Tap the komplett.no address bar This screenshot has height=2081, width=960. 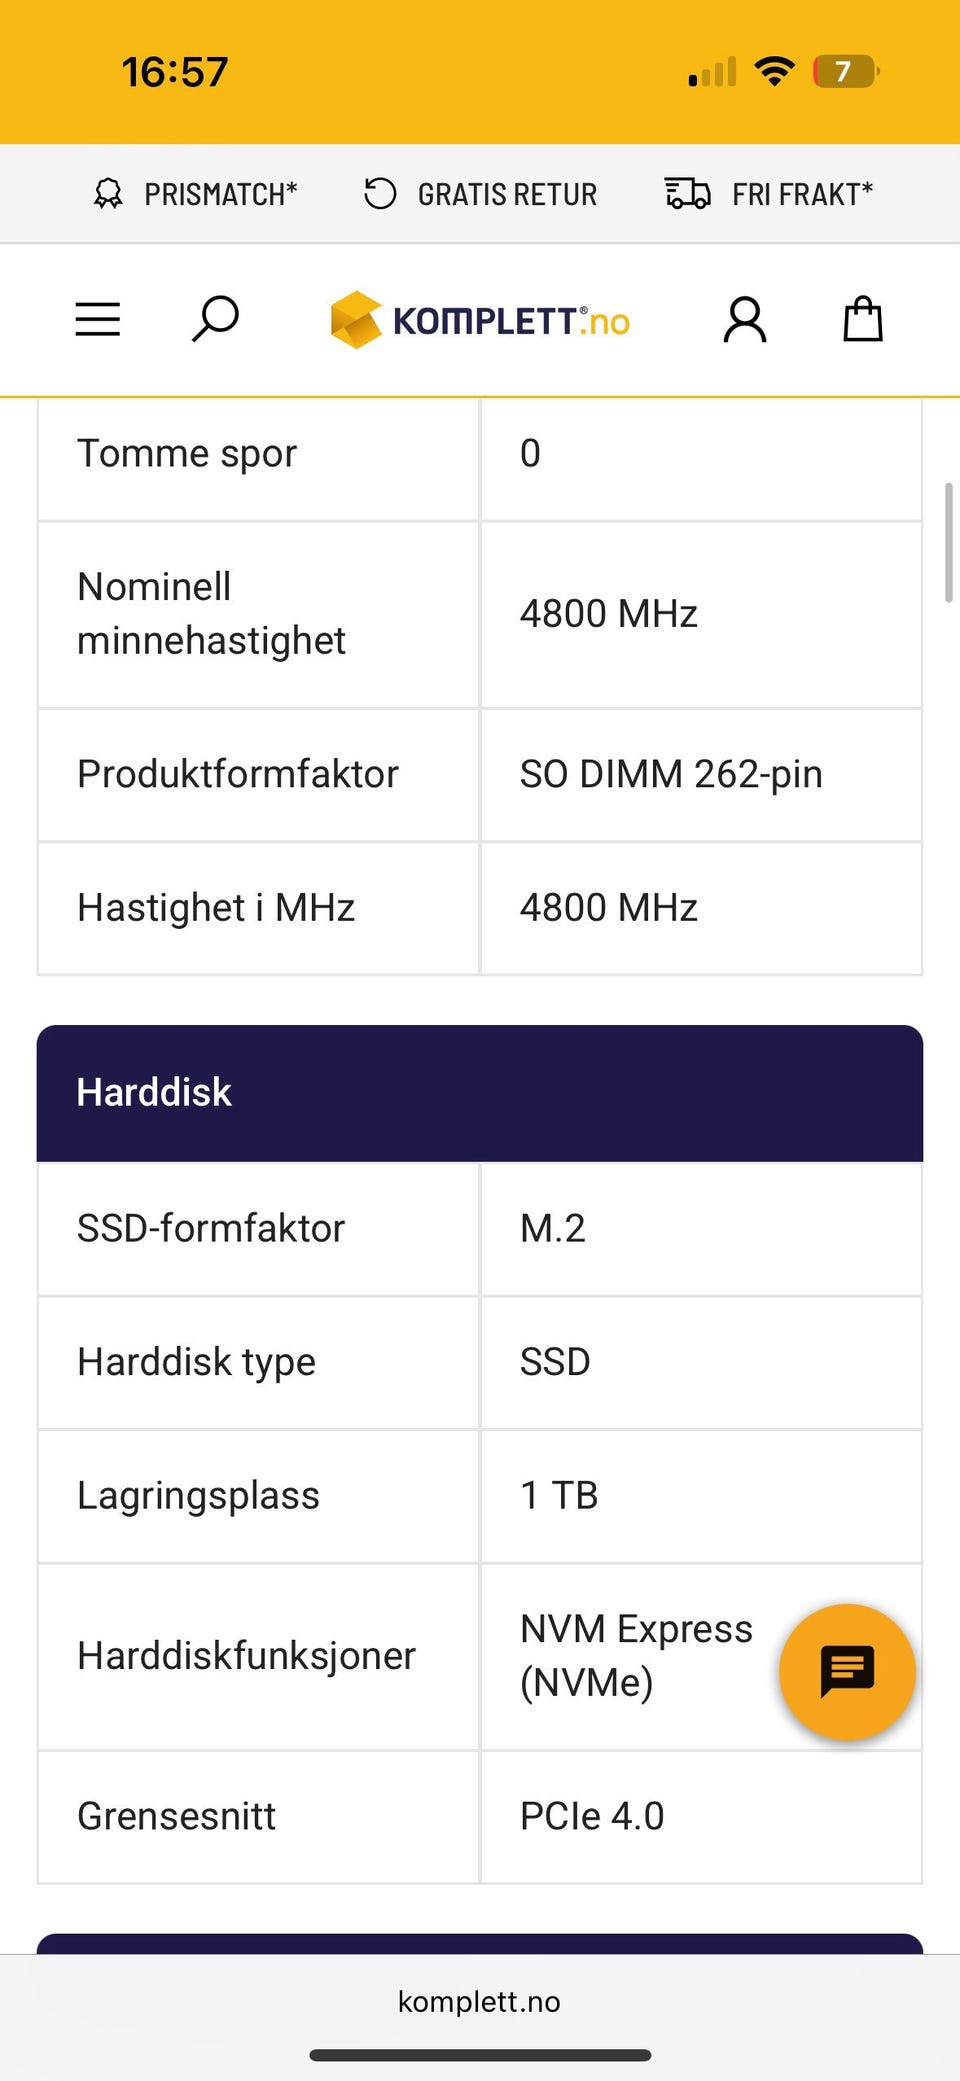(479, 2001)
